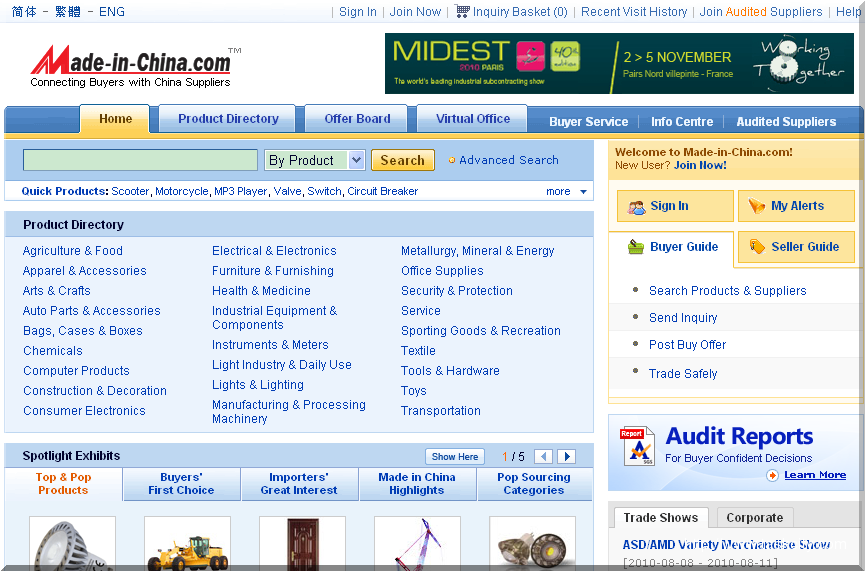Screen dimensions: 865x571
Task: Click the Learn More arrow icon
Action: (x=772, y=475)
